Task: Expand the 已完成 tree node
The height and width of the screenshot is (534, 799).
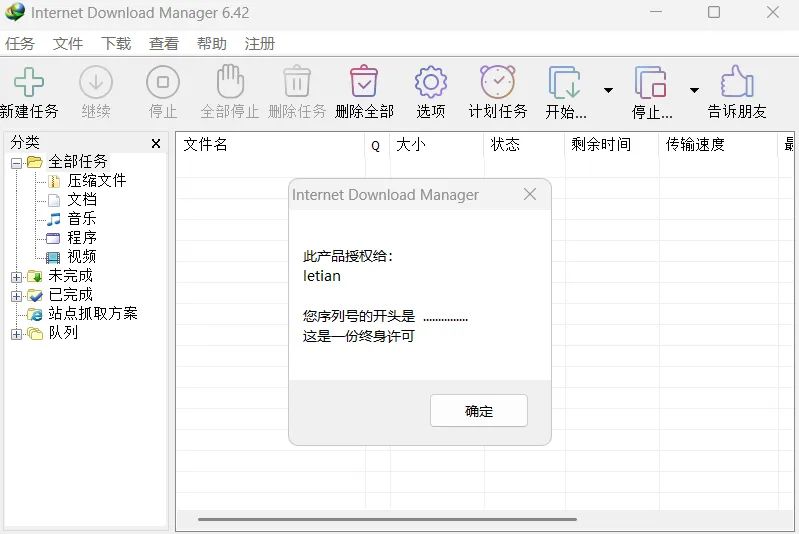Action: tap(16, 296)
